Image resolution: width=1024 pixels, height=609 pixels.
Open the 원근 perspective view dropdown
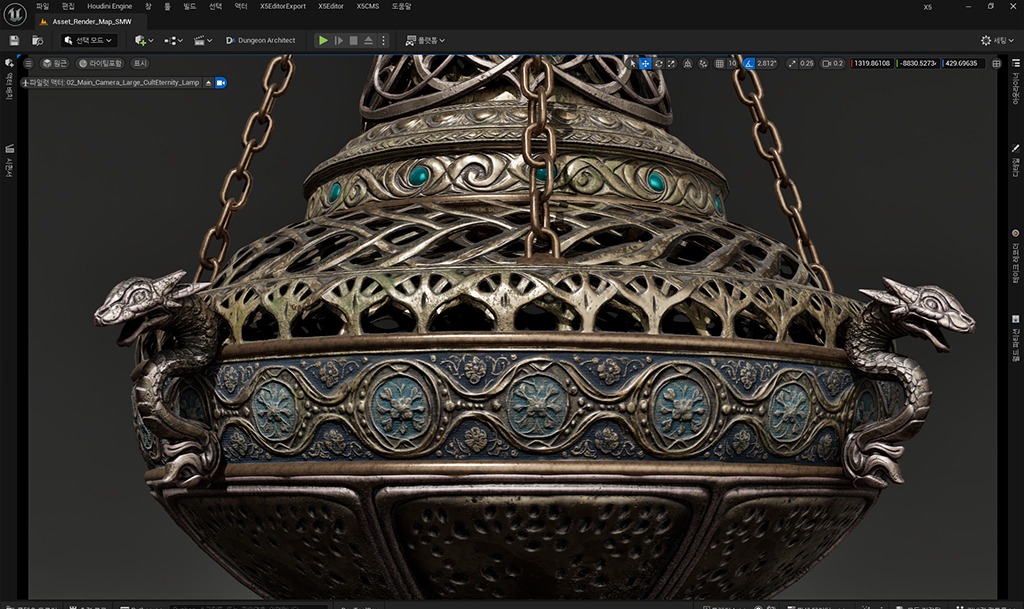[55, 62]
